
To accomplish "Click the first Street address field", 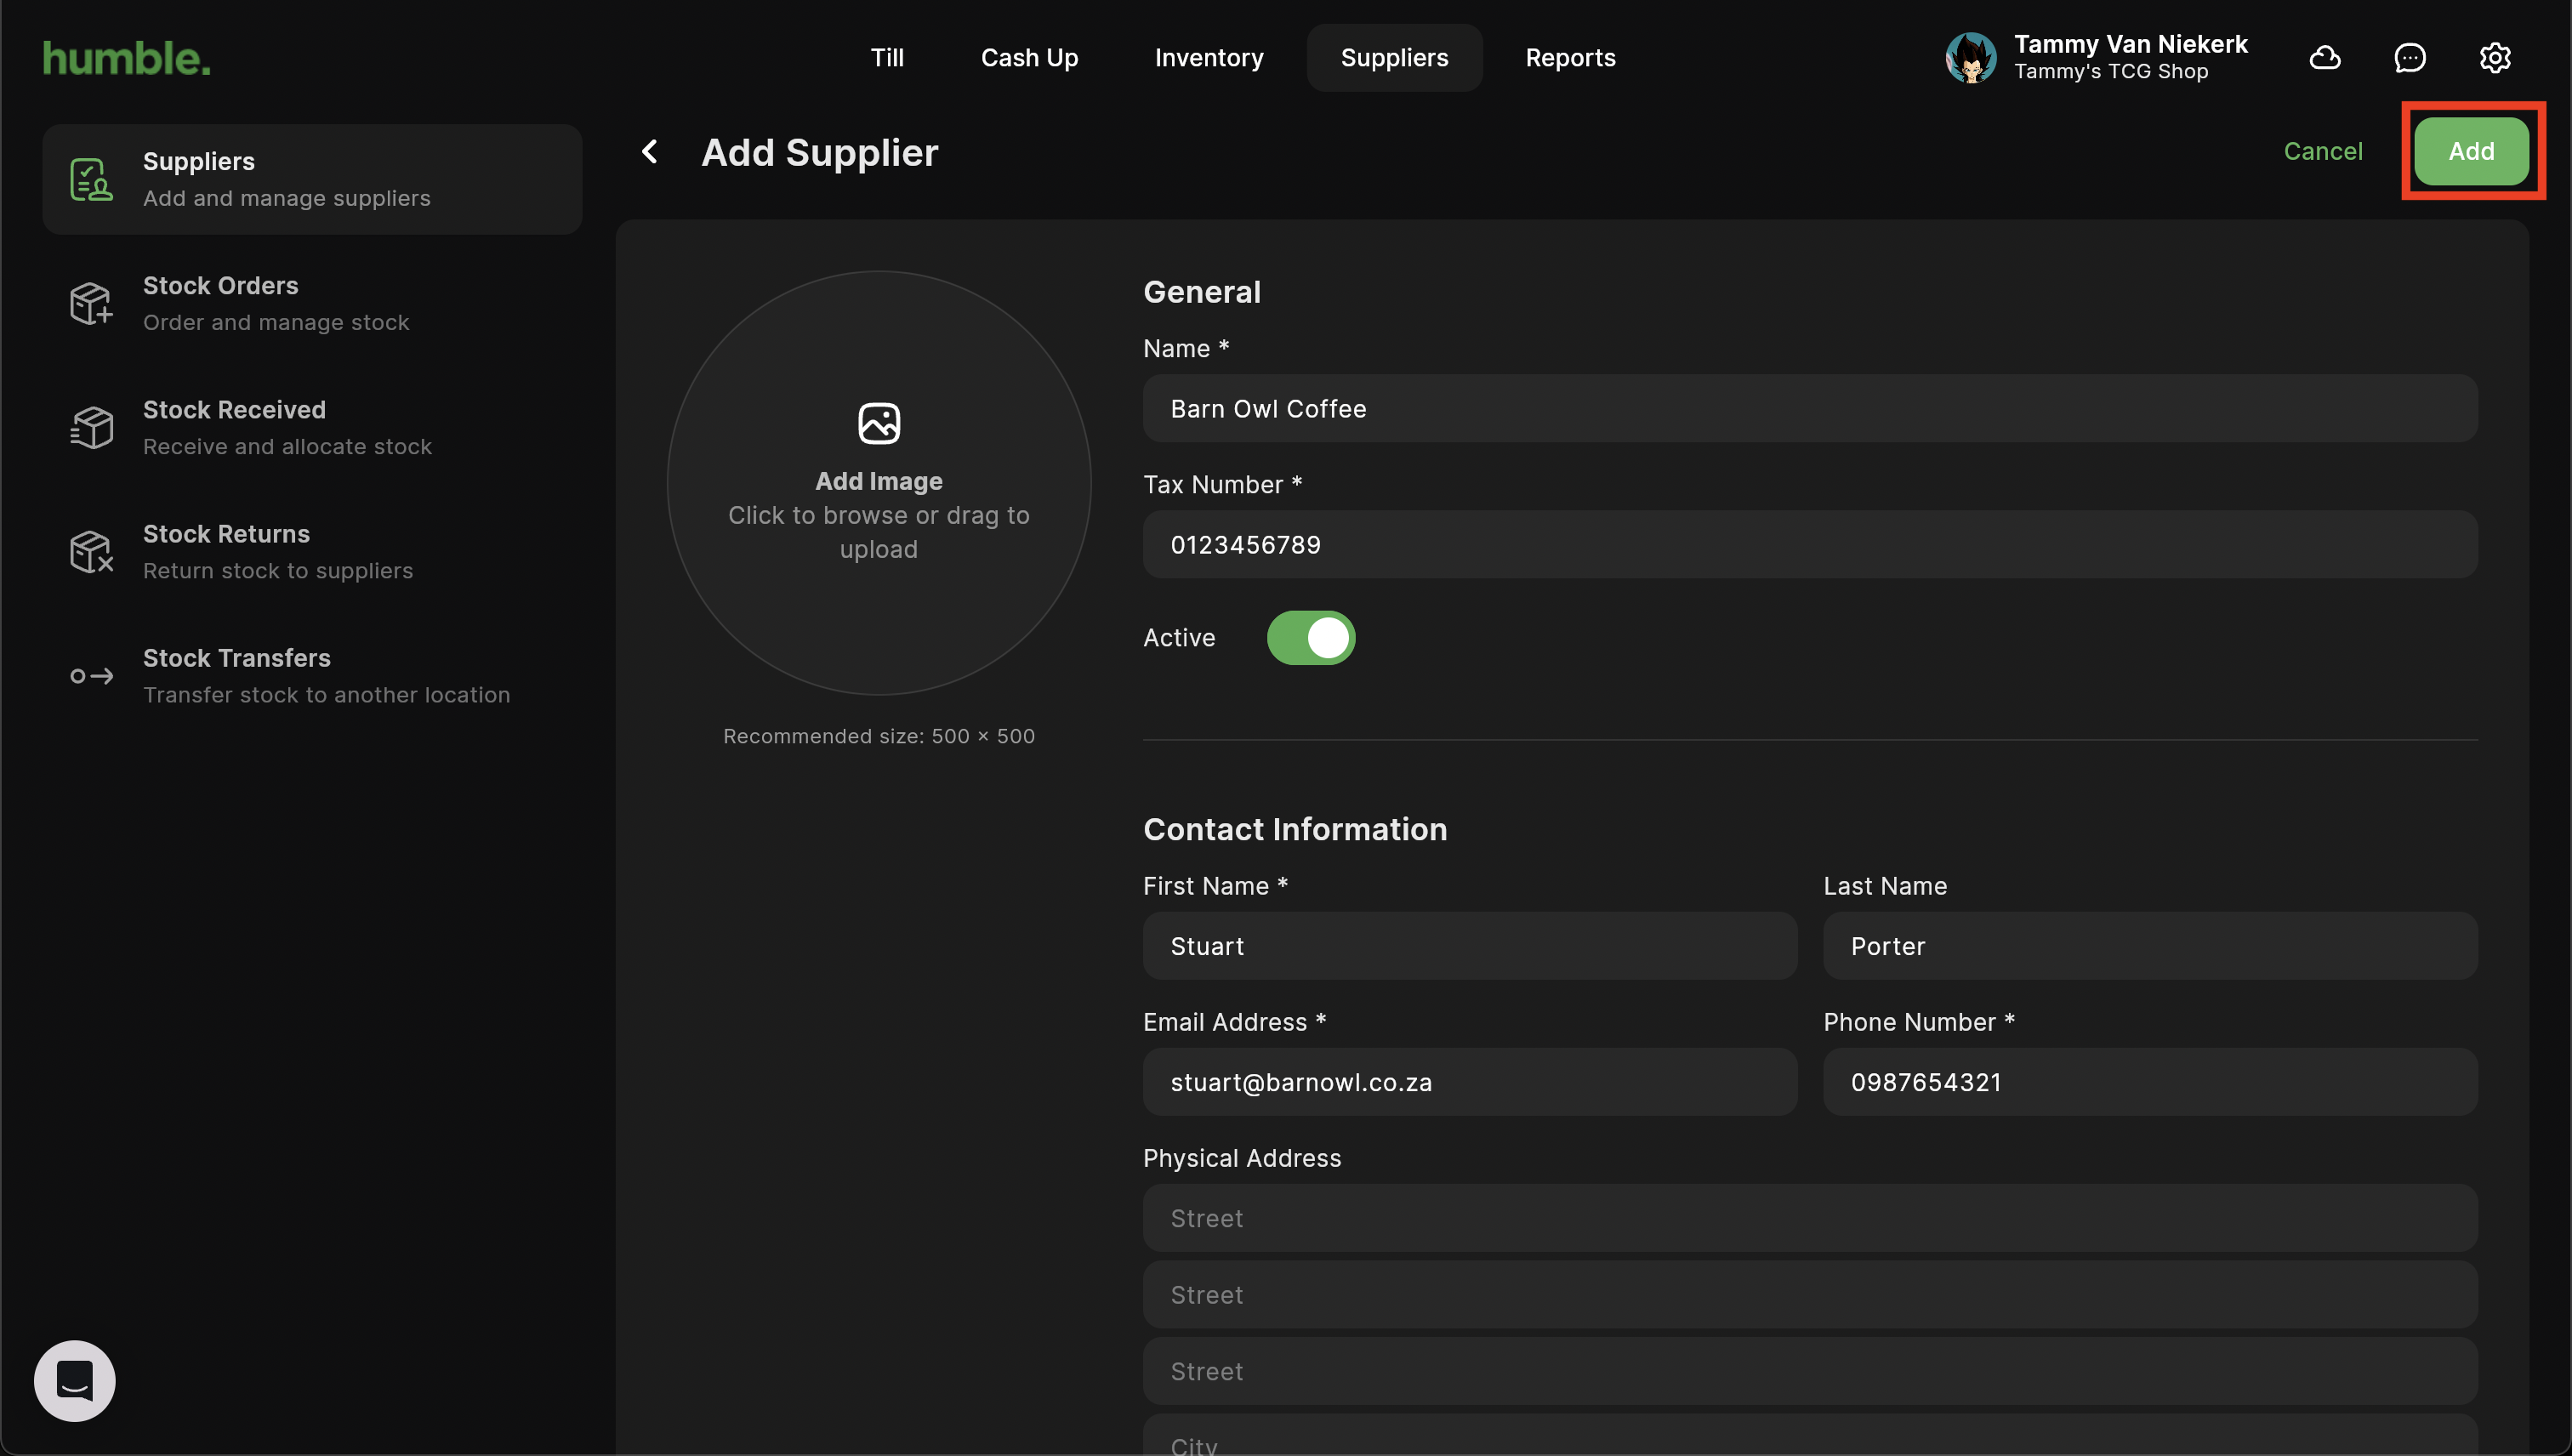I will coord(1809,1218).
